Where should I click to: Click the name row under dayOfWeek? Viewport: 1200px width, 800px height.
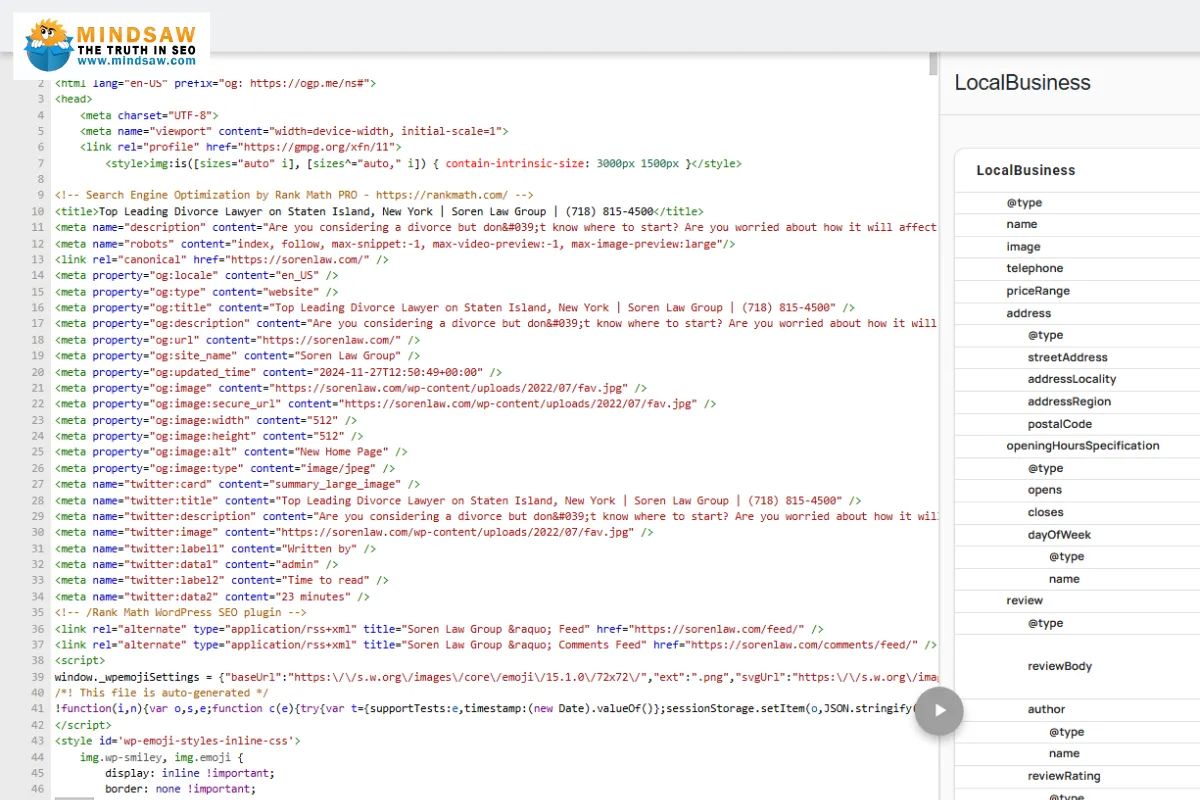(1077, 579)
